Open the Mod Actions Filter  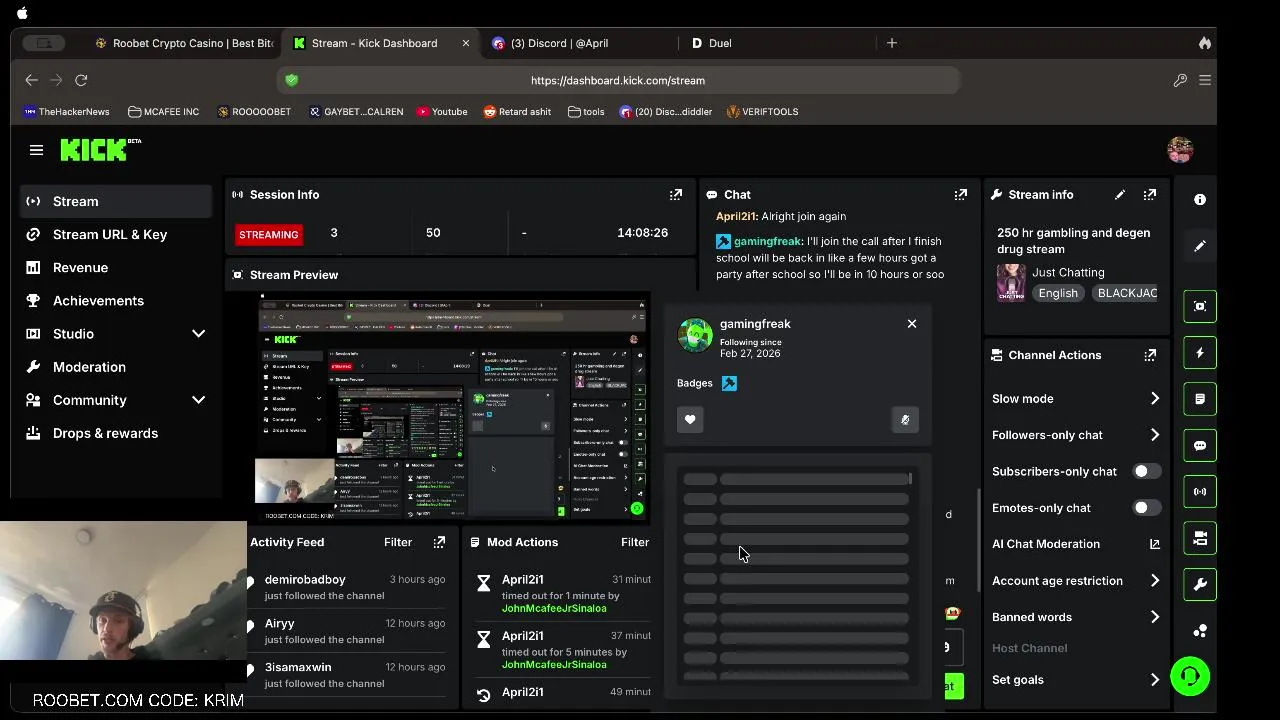point(635,542)
